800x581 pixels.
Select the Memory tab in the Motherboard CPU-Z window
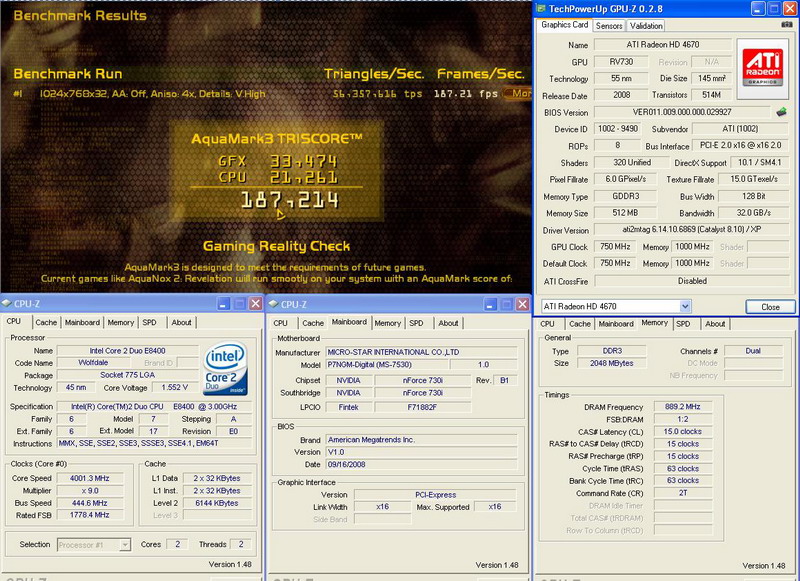[388, 323]
